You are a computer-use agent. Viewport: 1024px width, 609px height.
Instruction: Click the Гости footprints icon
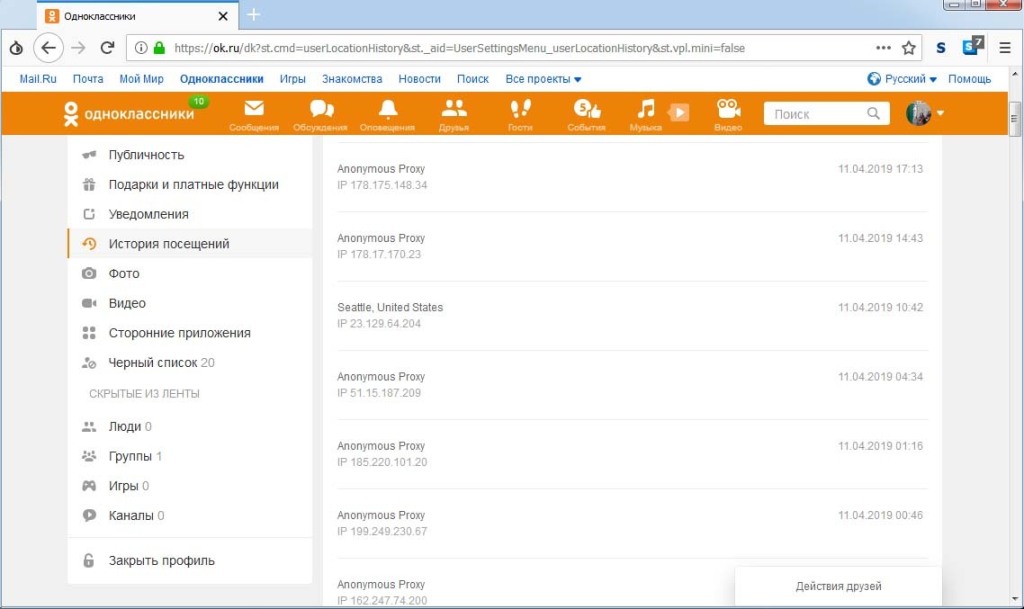pos(520,110)
